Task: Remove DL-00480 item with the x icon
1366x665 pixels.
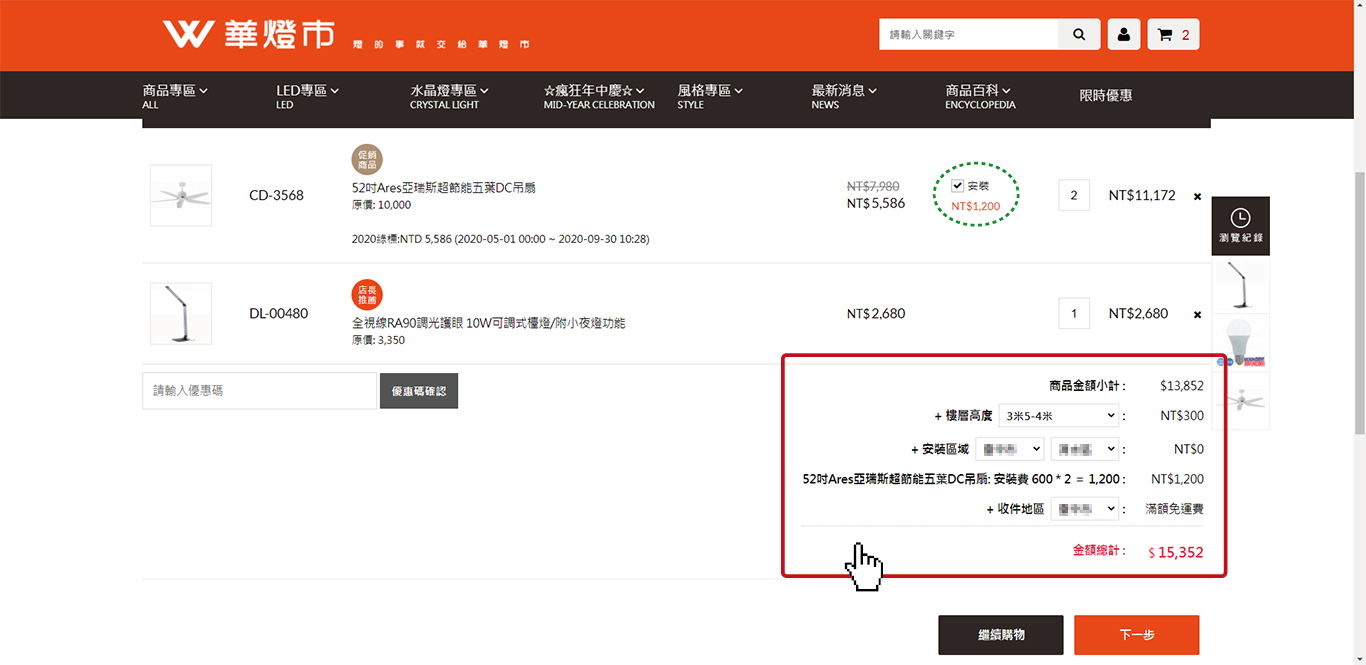Action: 1197,315
